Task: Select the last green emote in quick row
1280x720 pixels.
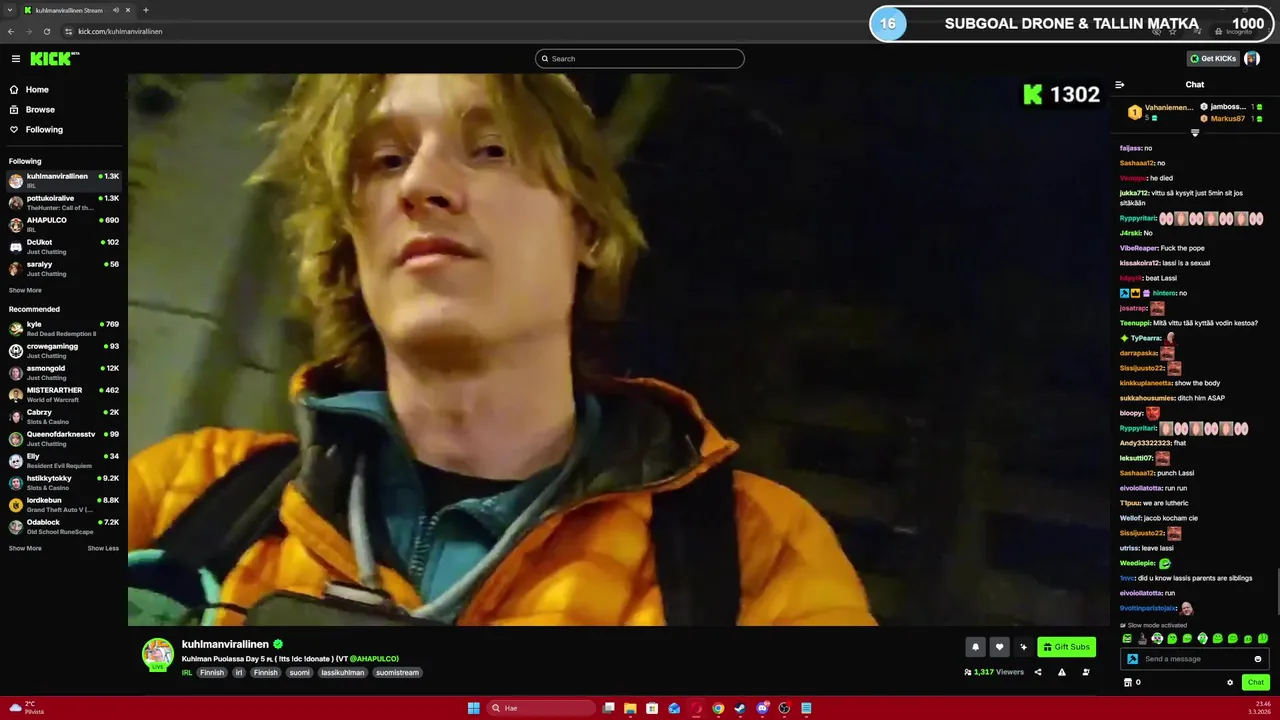Action: [x=1263, y=639]
